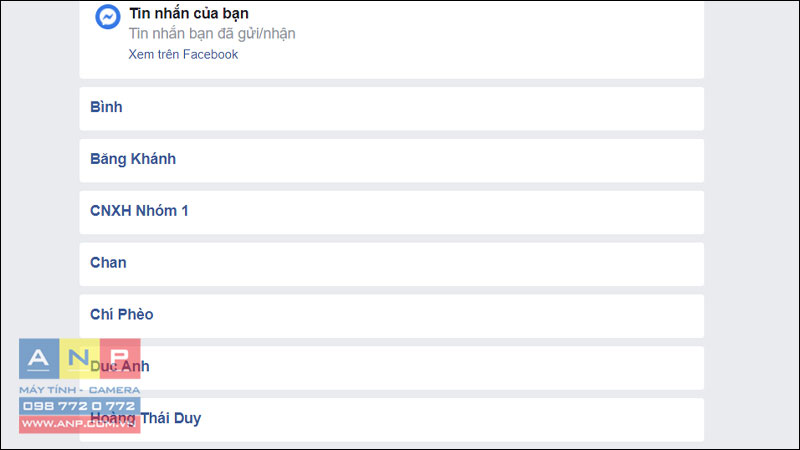Screen dimensions: 800x450
Task: Open the Bình conversation
Action: tap(391, 108)
